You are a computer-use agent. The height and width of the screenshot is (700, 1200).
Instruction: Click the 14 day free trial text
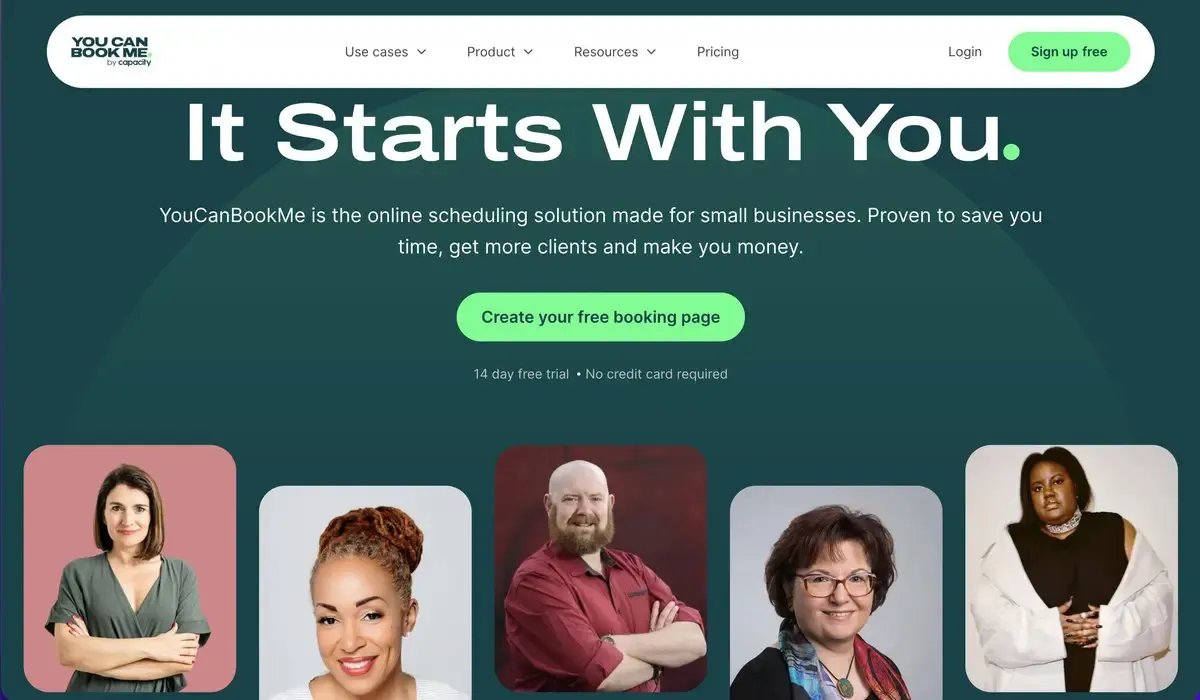tap(521, 374)
